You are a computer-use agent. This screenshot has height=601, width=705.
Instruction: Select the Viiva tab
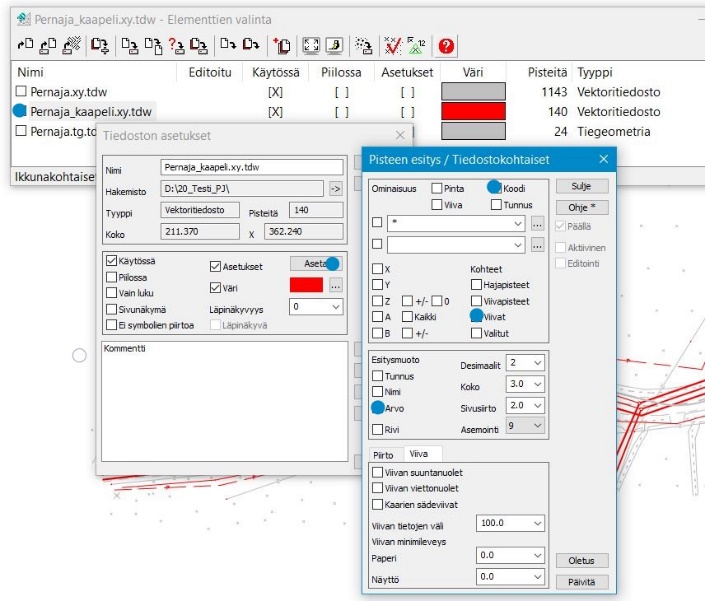pyautogui.click(x=418, y=454)
